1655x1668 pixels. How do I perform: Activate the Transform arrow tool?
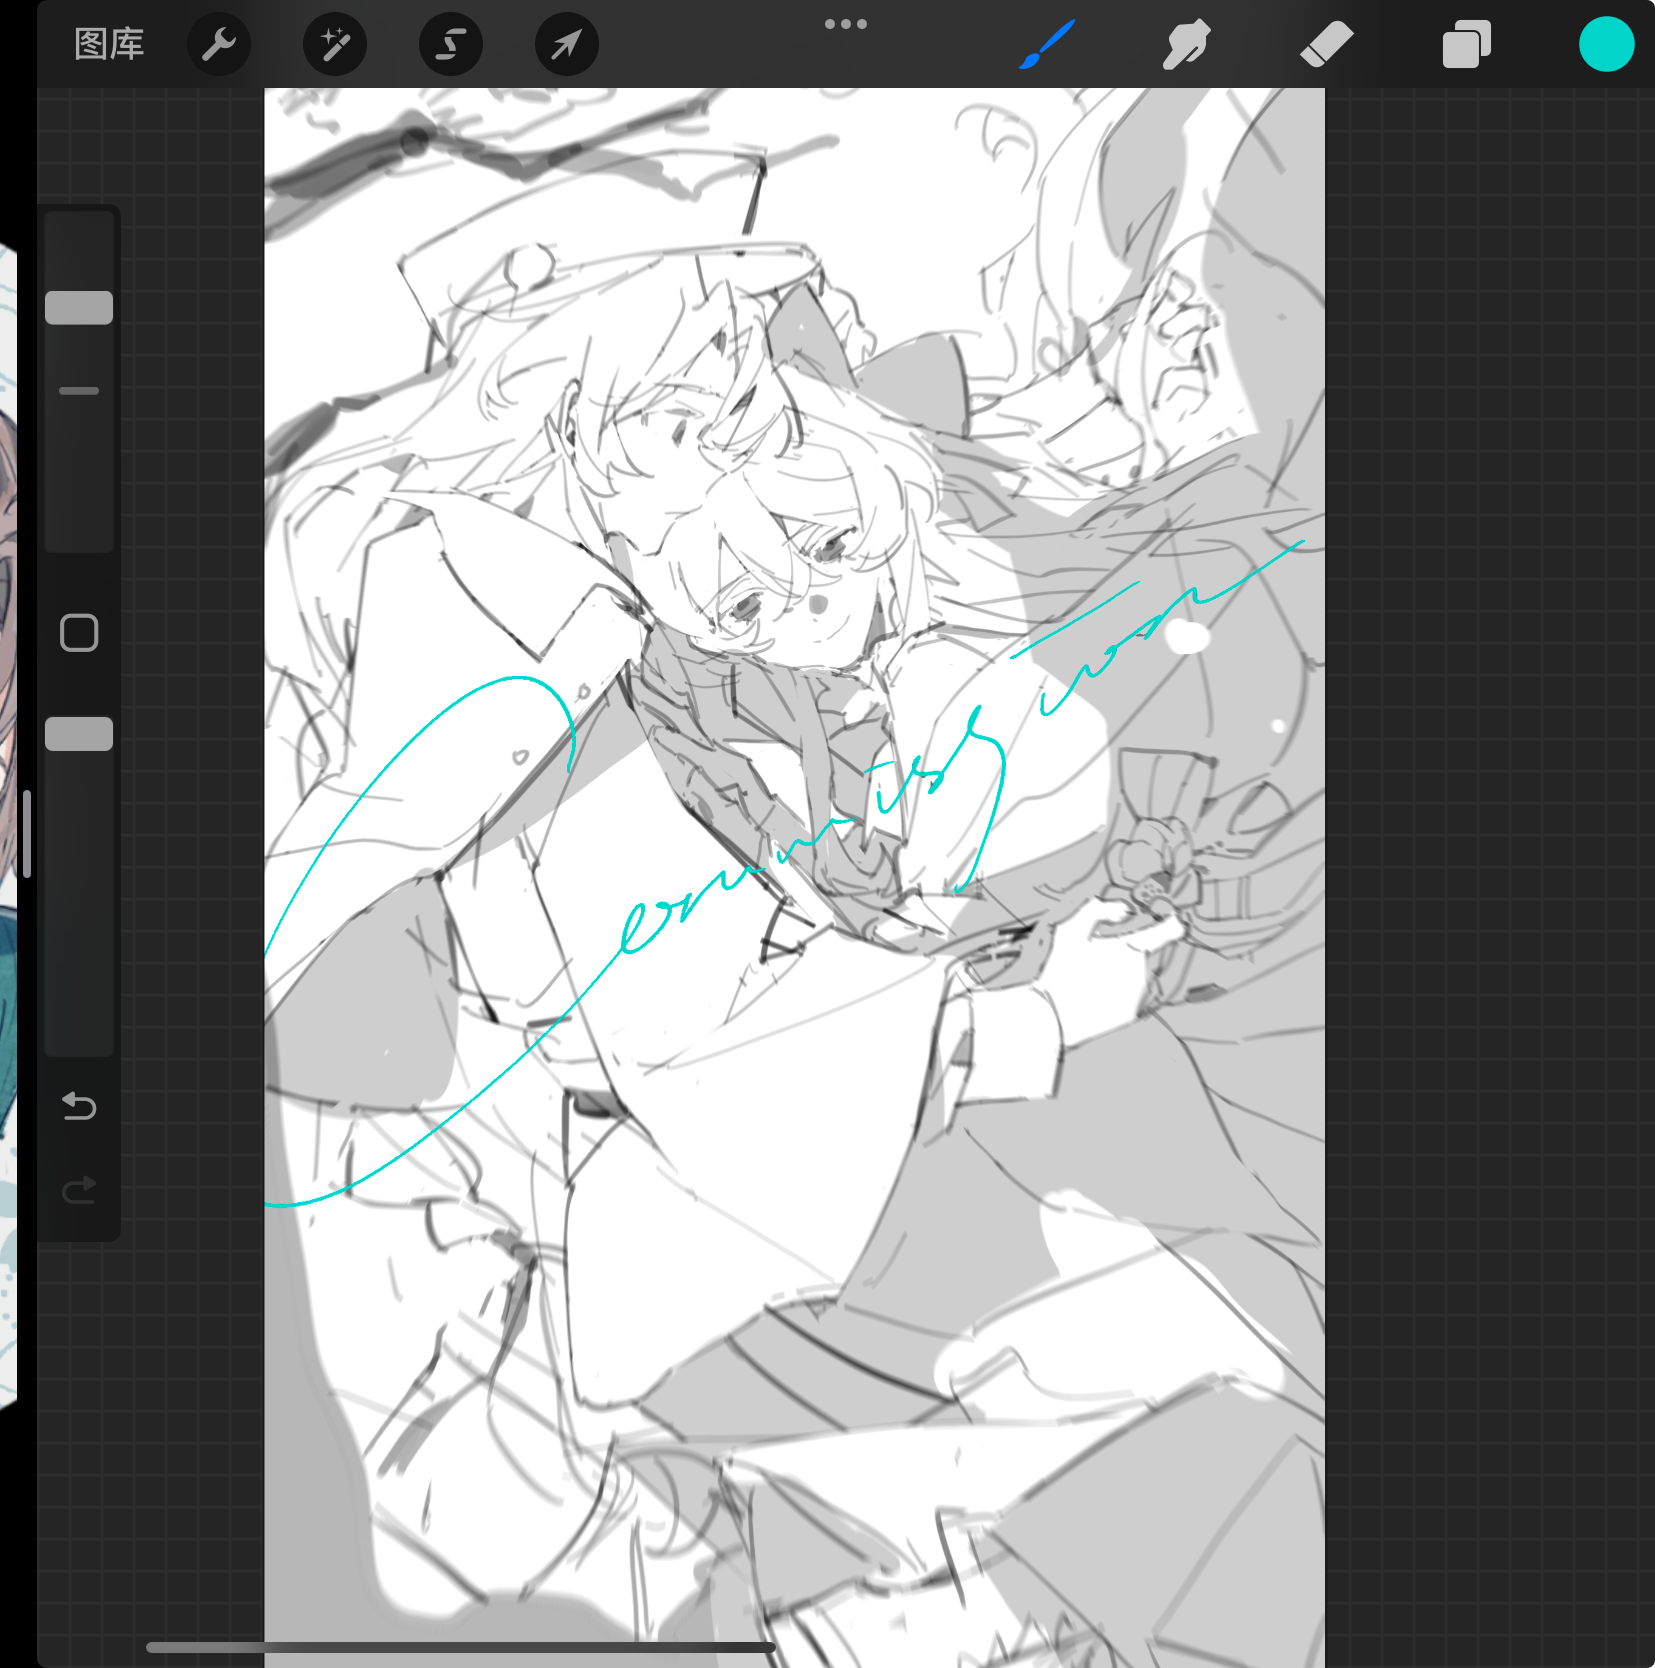tap(567, 44)
